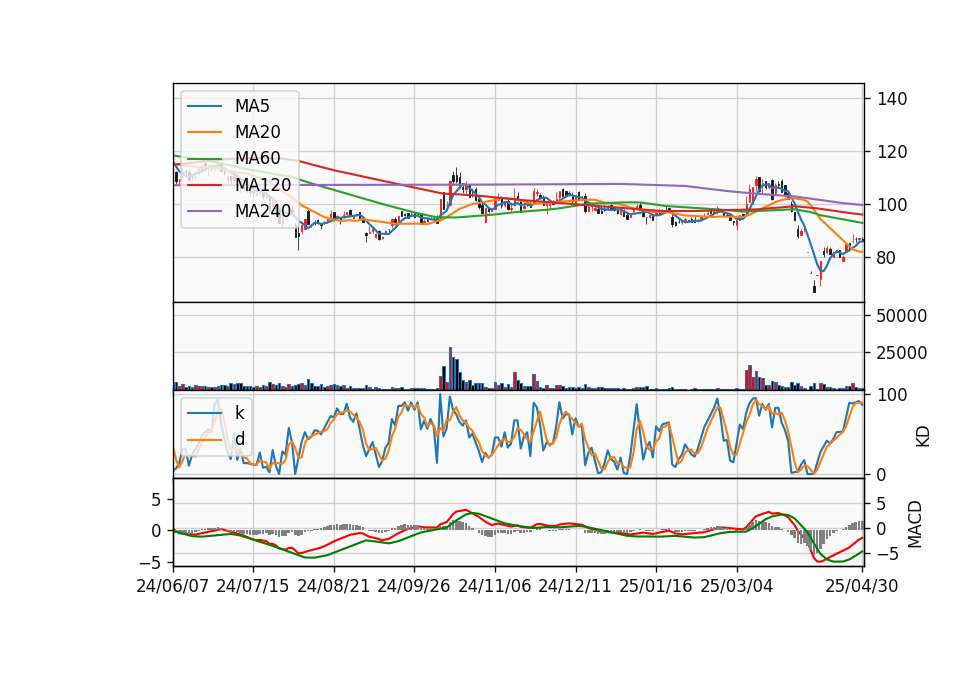Click the 140 price axis label

pyautogui.click(x=891, y=99)
